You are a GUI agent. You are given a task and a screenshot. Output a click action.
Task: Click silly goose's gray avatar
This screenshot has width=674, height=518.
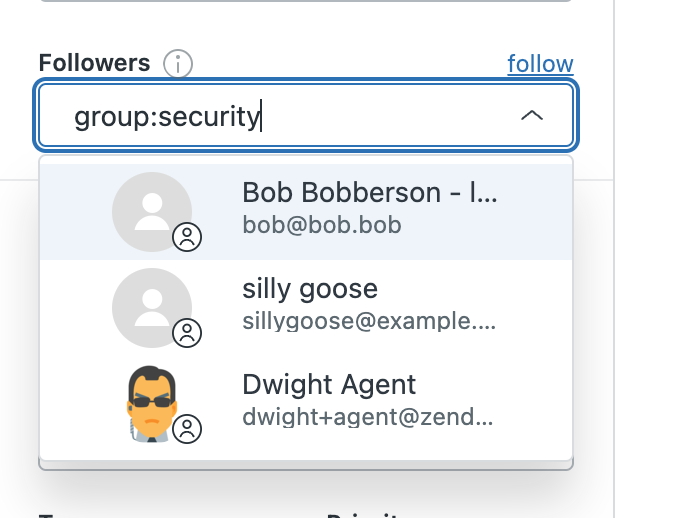coord(150,304)
